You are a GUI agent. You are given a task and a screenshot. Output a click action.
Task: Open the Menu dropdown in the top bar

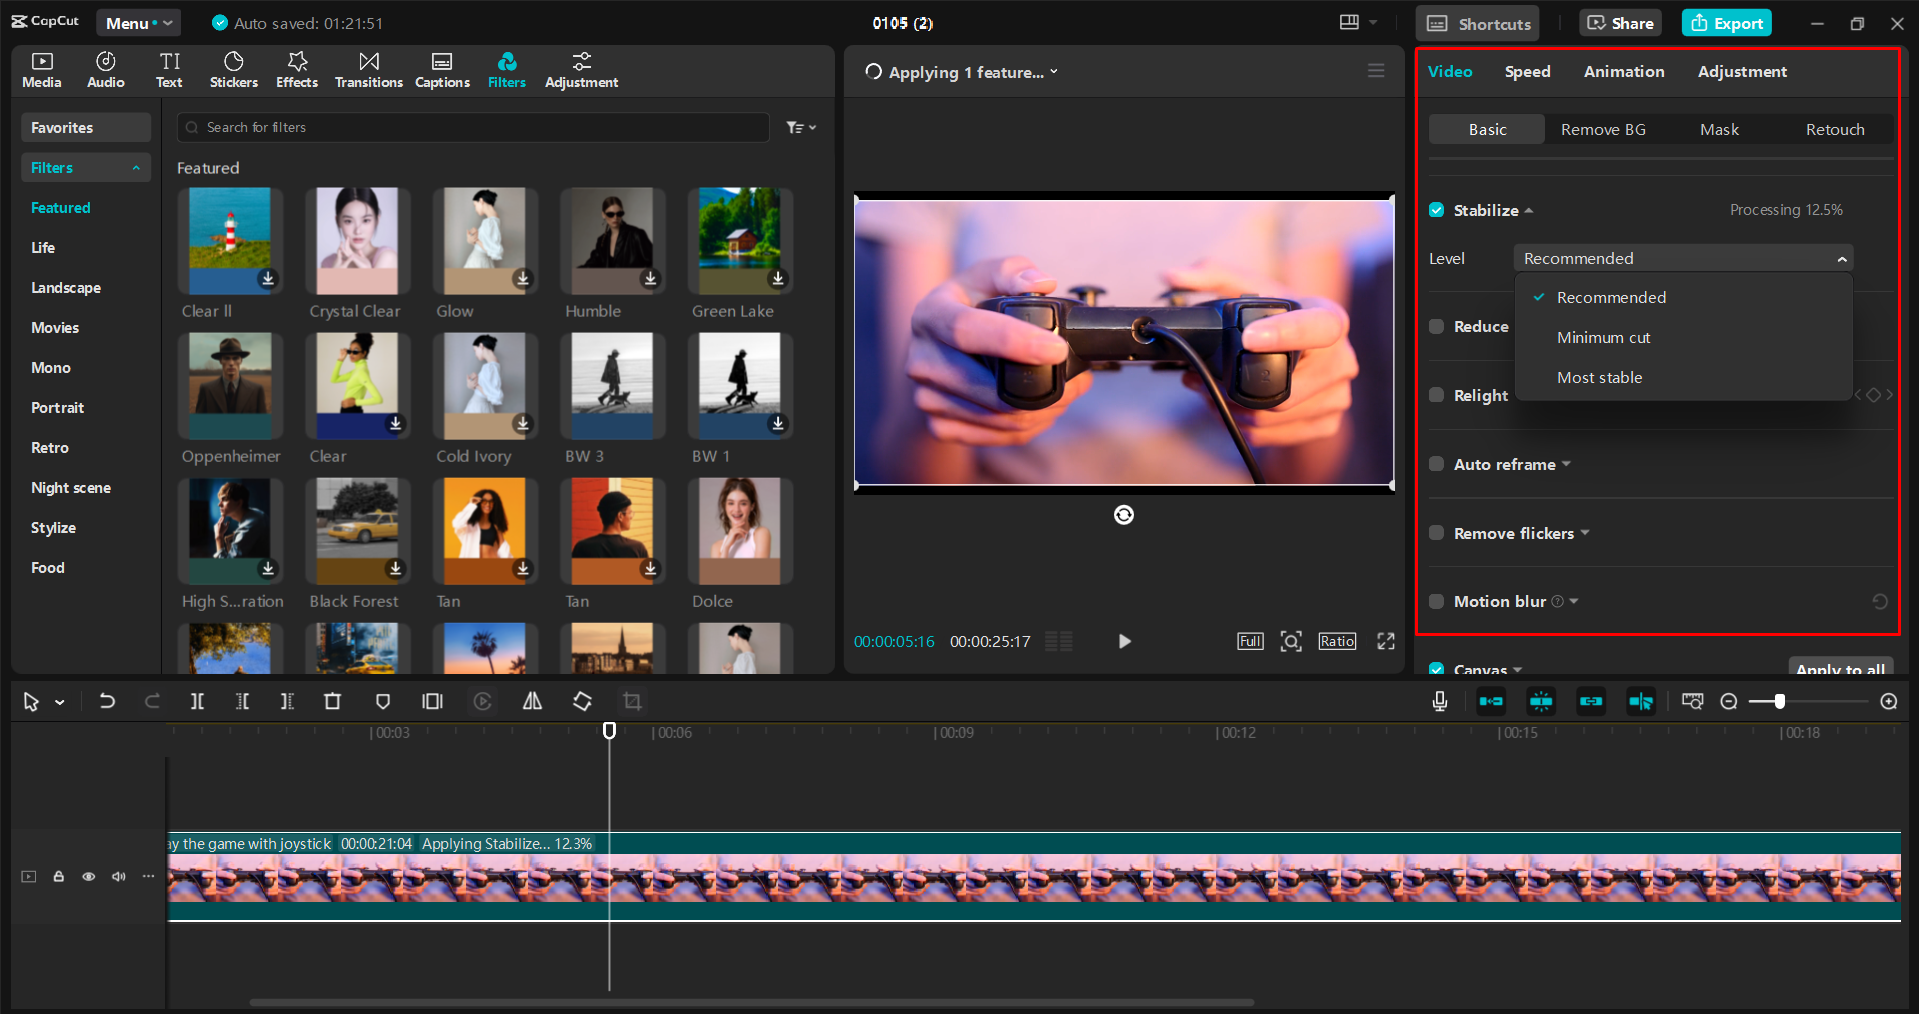tap(138, 22)
